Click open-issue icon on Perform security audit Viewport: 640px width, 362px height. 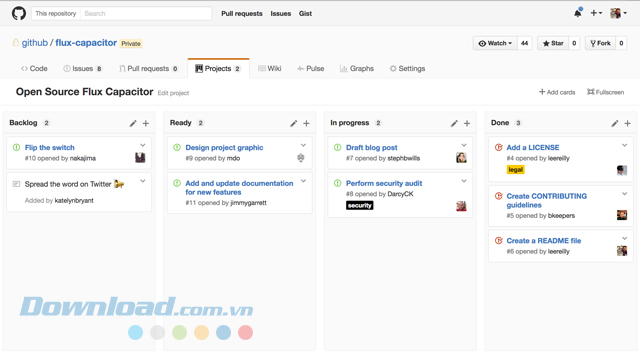tap(338, 183)
